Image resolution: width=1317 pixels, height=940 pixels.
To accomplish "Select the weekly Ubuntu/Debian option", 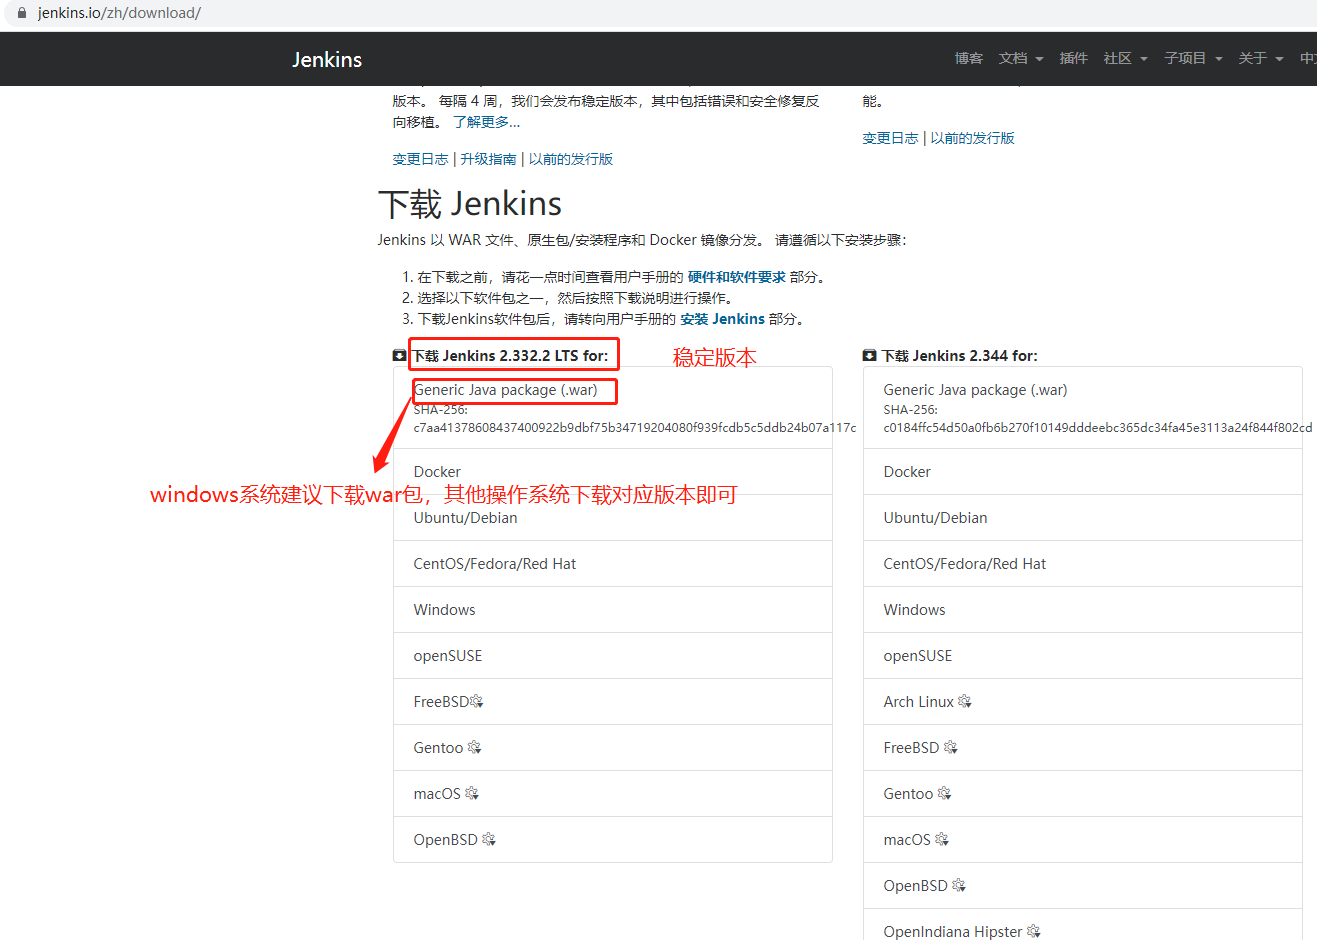I will point(1083,518).
